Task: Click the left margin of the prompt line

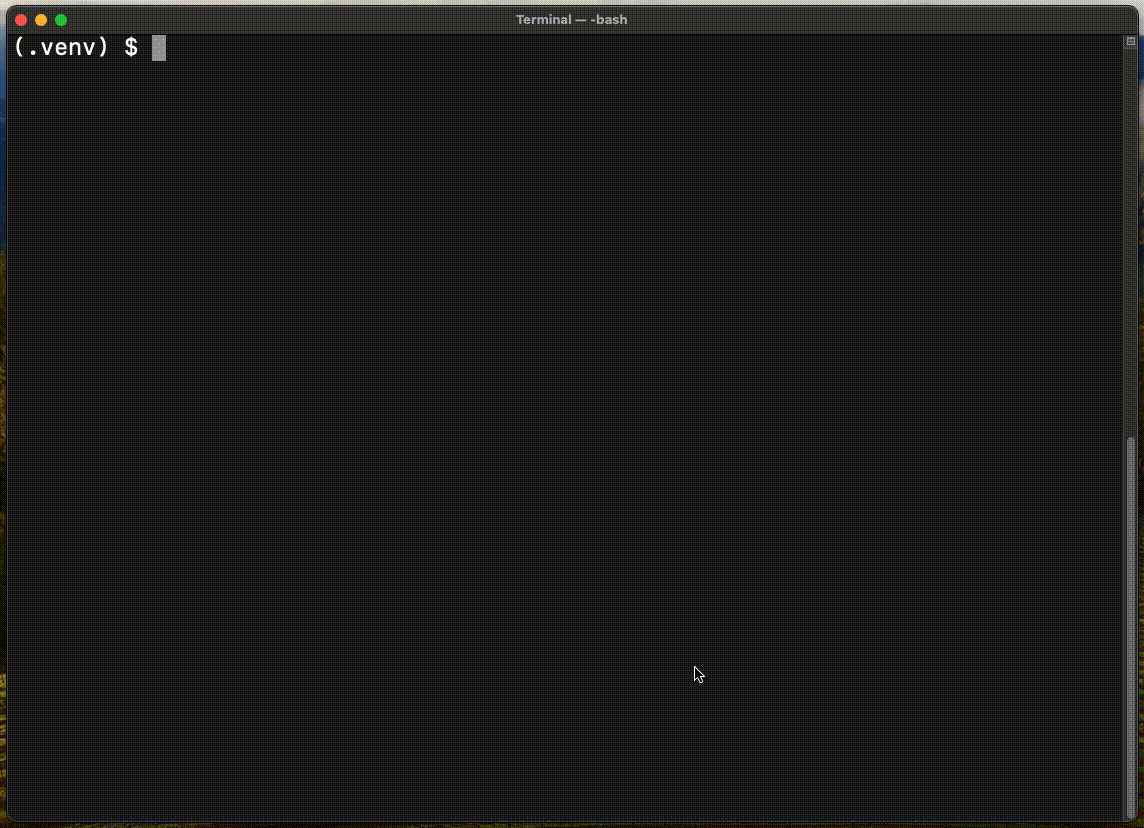Action: pyautogui.click(x=10, y=47)
